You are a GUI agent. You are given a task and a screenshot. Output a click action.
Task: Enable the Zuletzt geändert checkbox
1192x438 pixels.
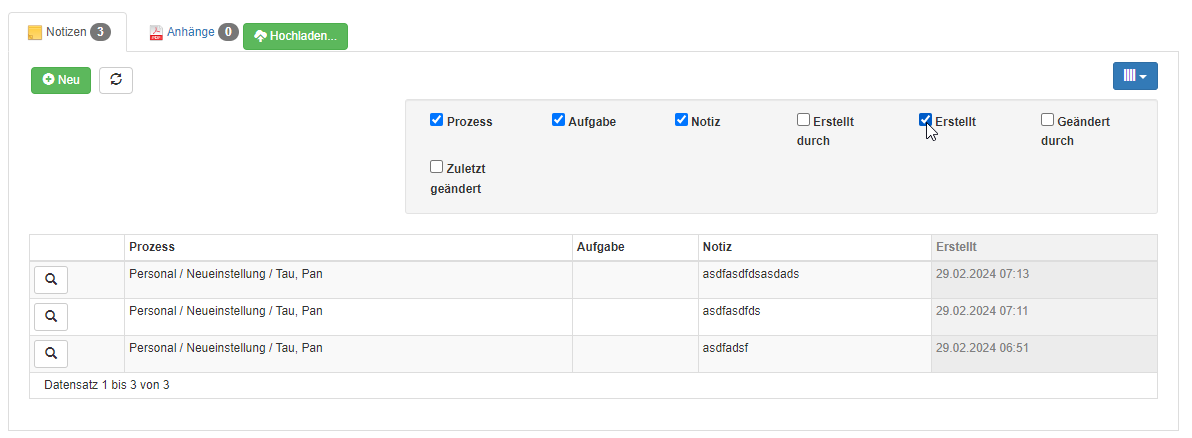(x=436, y=167)
